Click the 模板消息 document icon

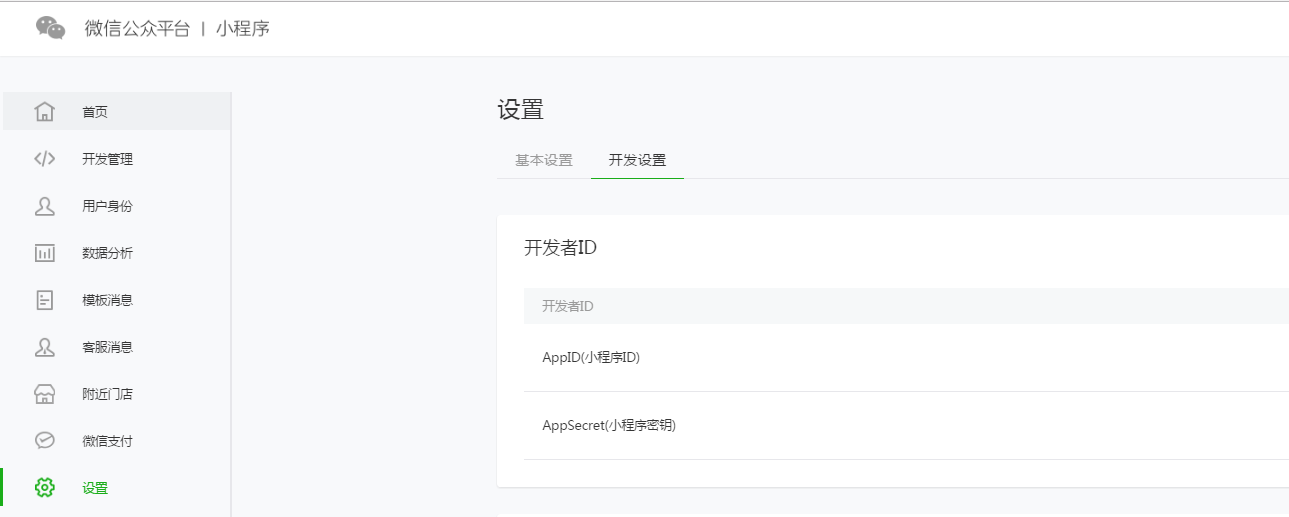[44, 300]
